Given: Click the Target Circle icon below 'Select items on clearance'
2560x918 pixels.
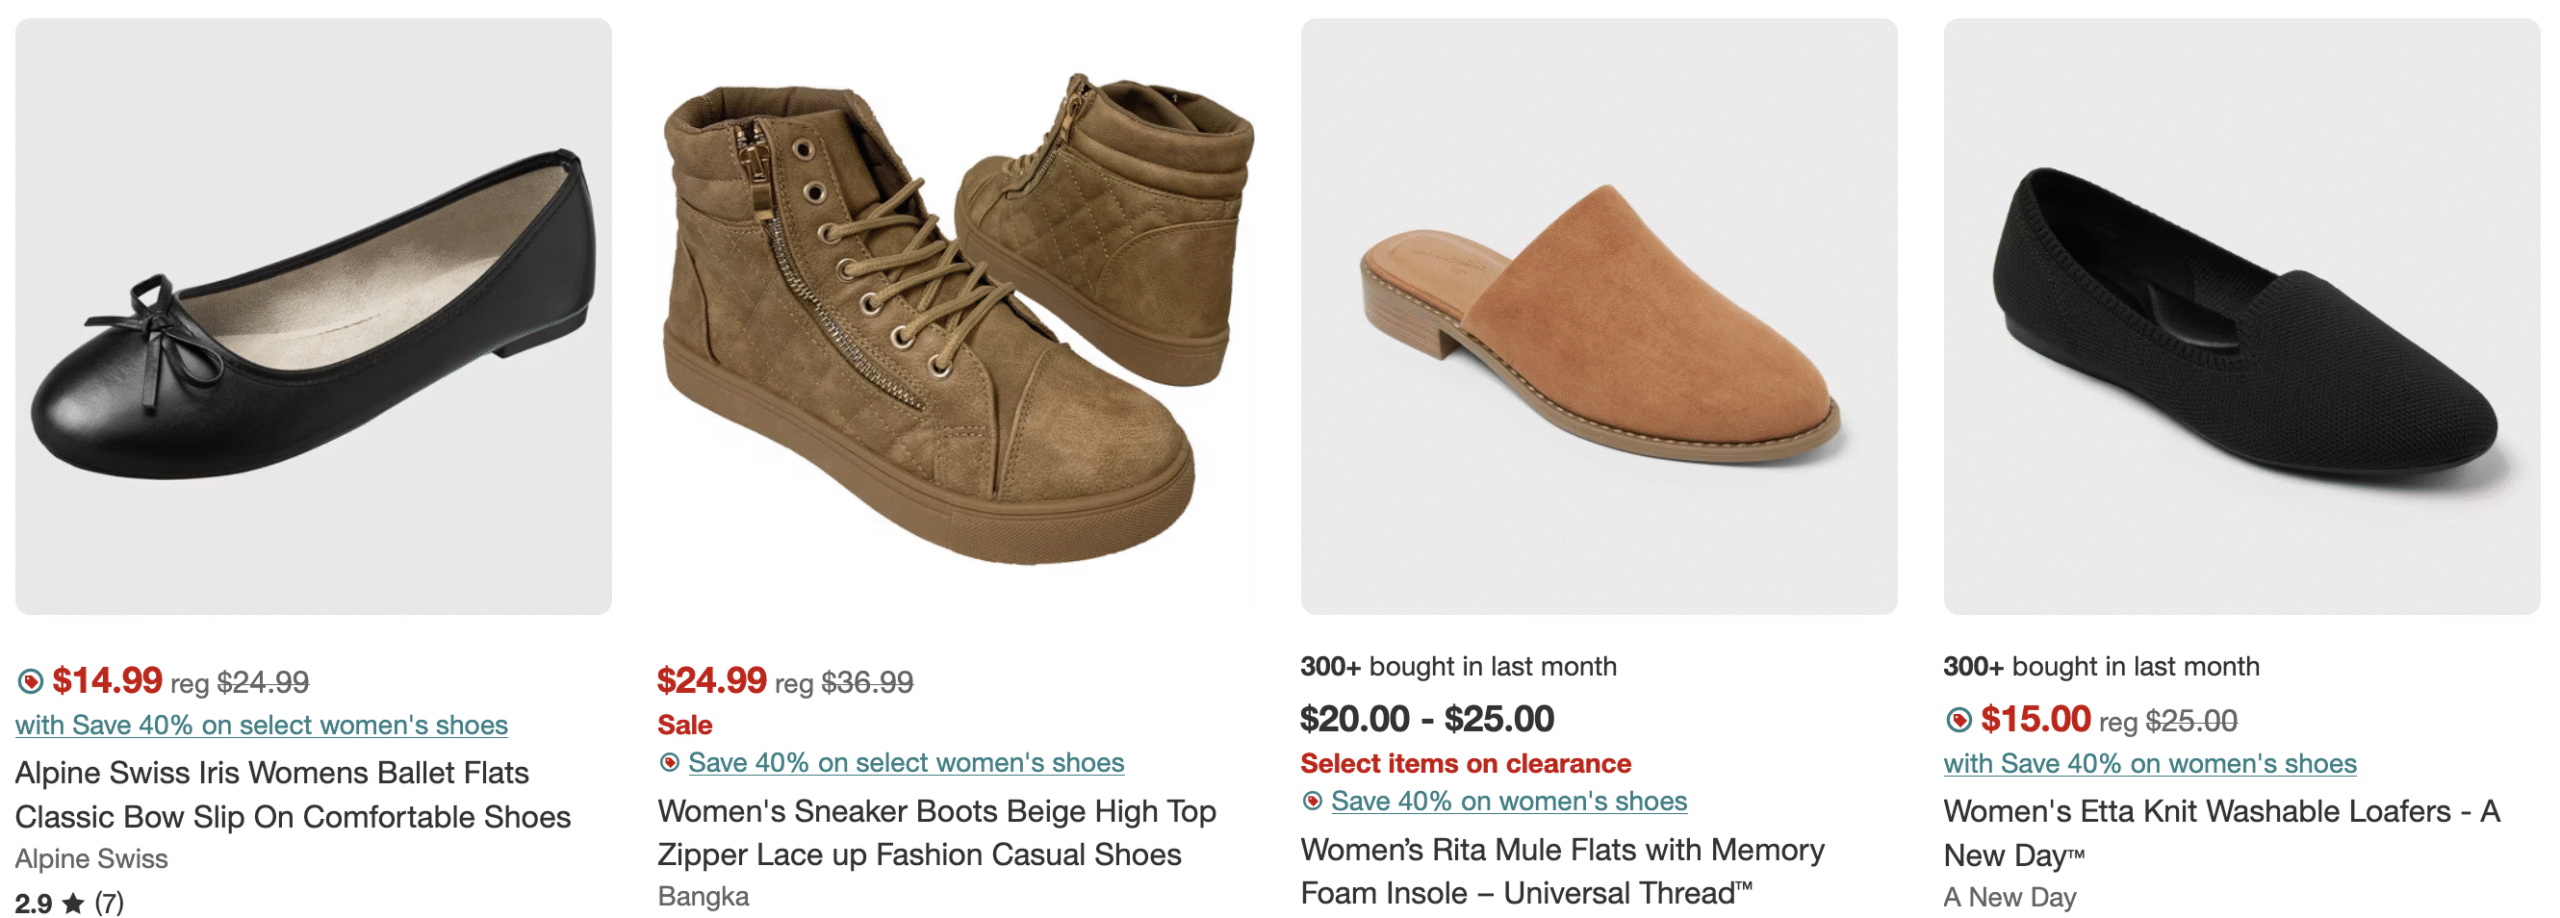Looking at the screenshot, I should point(1312,801).
